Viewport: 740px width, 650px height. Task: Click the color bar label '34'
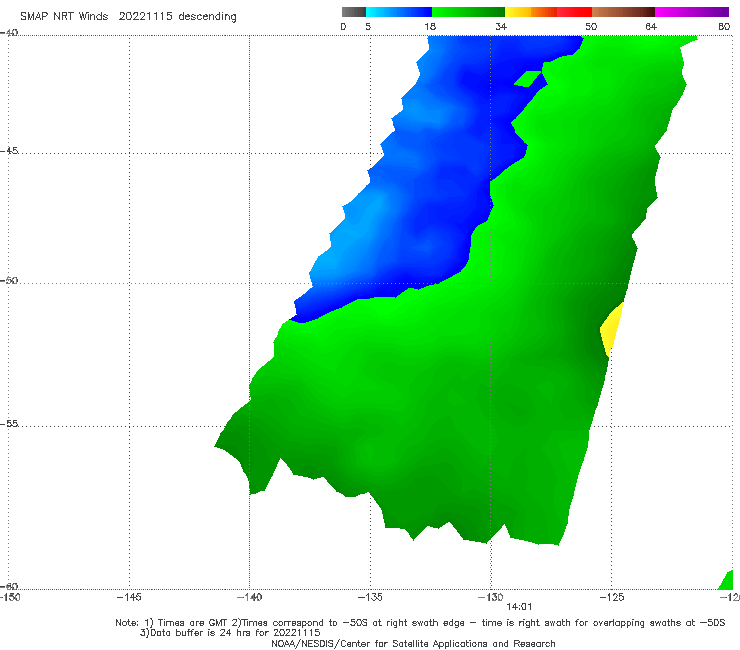[501, 26]
